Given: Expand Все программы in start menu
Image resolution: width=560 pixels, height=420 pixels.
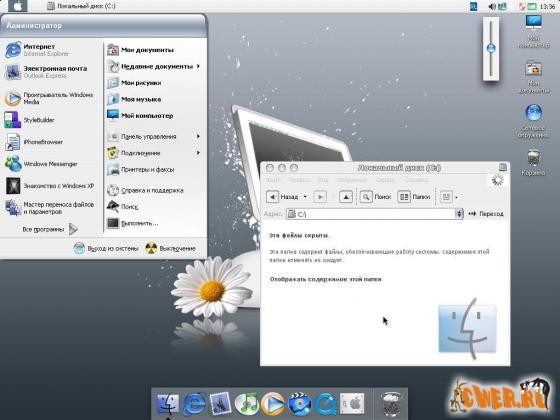Looking at the screenshot, I should (50, 229).
